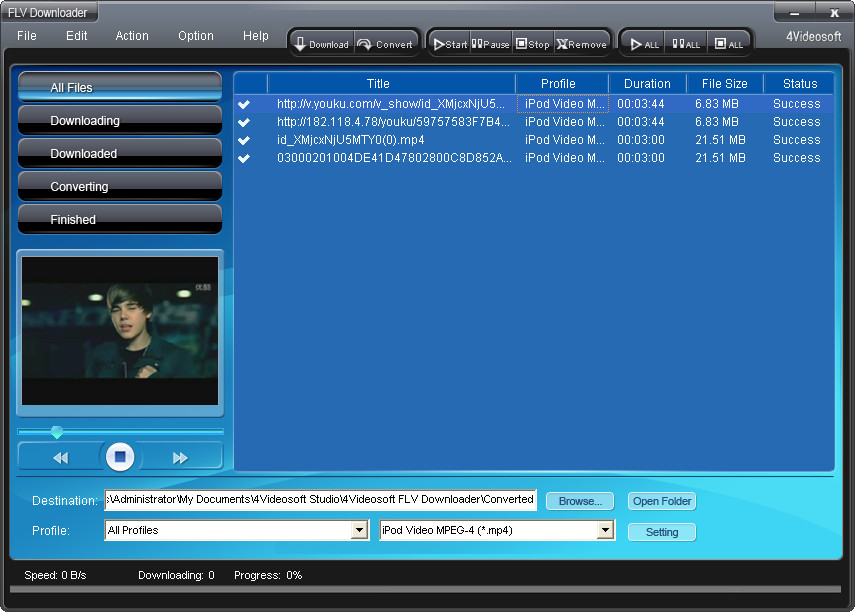Select the http://v.youku.com/v_show row title
Image resolution: width=855 pixels, height=612 pixels.
tap(391, 104)
